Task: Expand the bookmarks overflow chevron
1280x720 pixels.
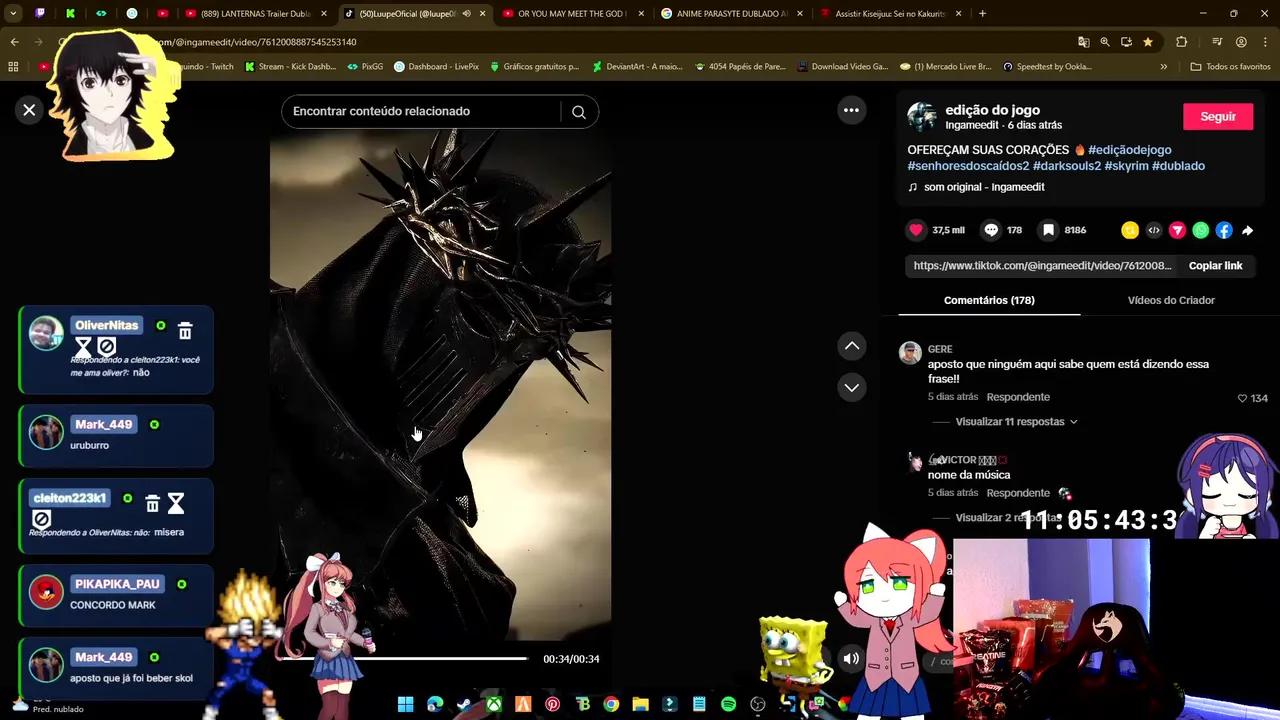Action: pos(1163,67)
